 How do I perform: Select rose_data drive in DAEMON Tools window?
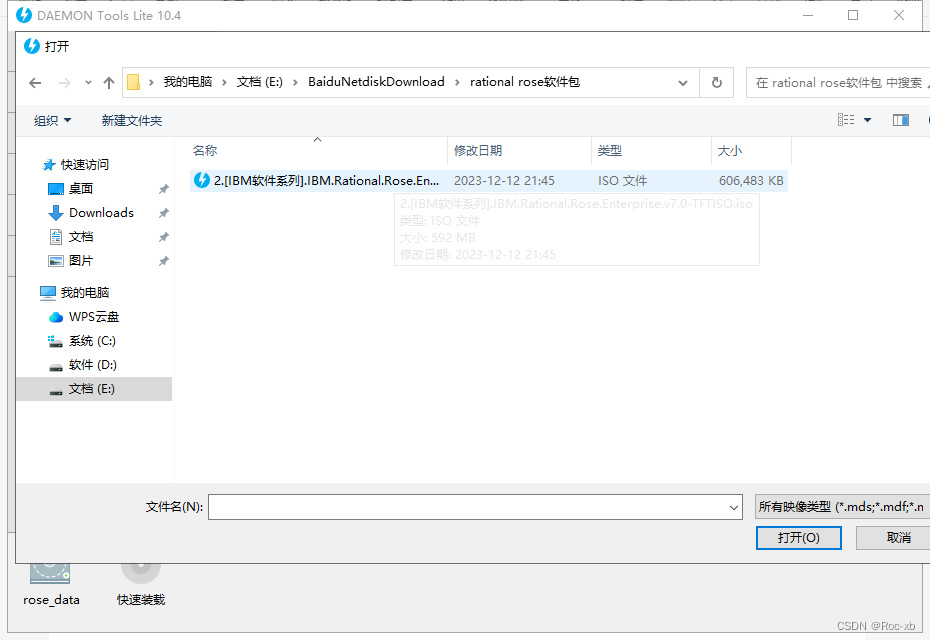51,584
